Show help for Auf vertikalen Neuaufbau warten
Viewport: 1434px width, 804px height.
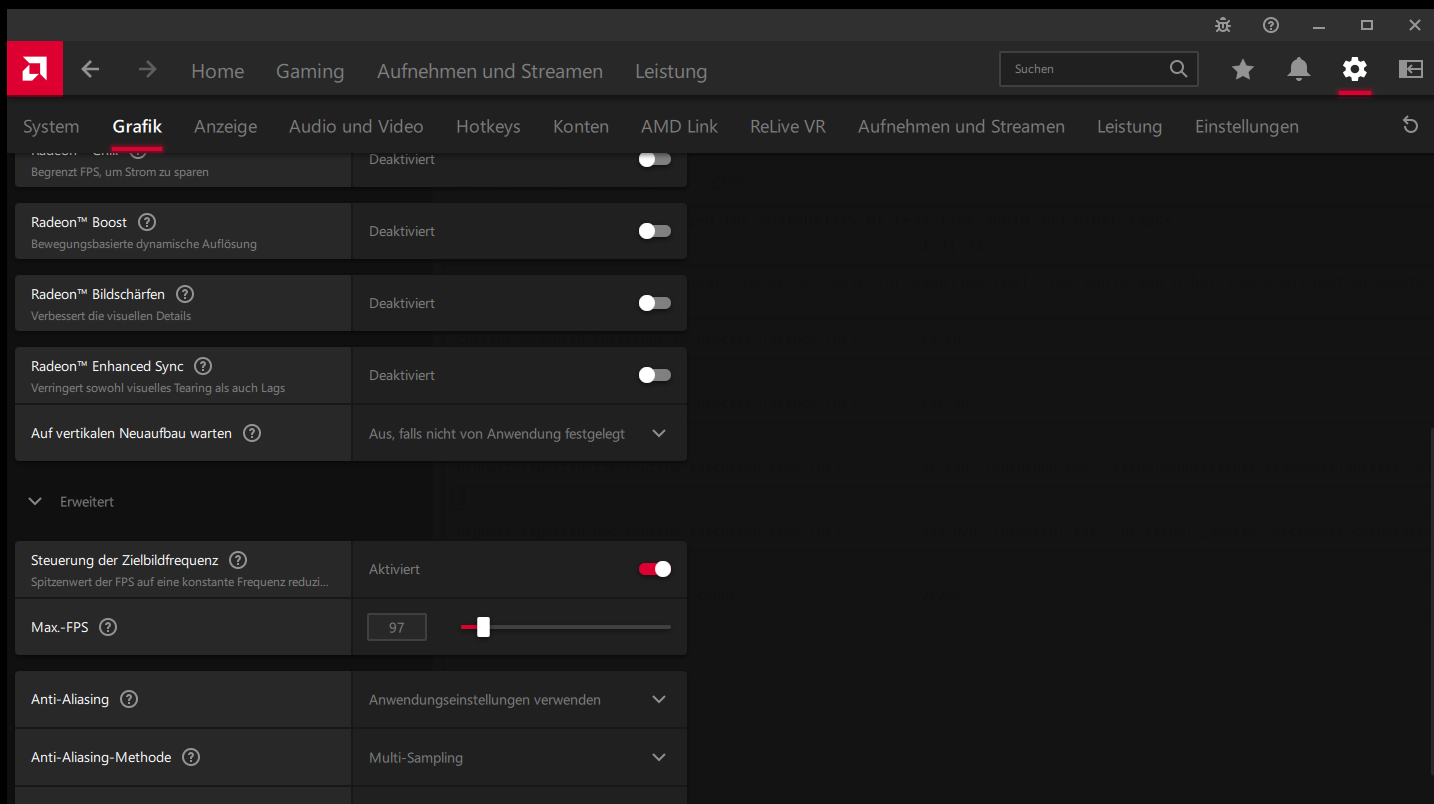[x=252, y=433]
